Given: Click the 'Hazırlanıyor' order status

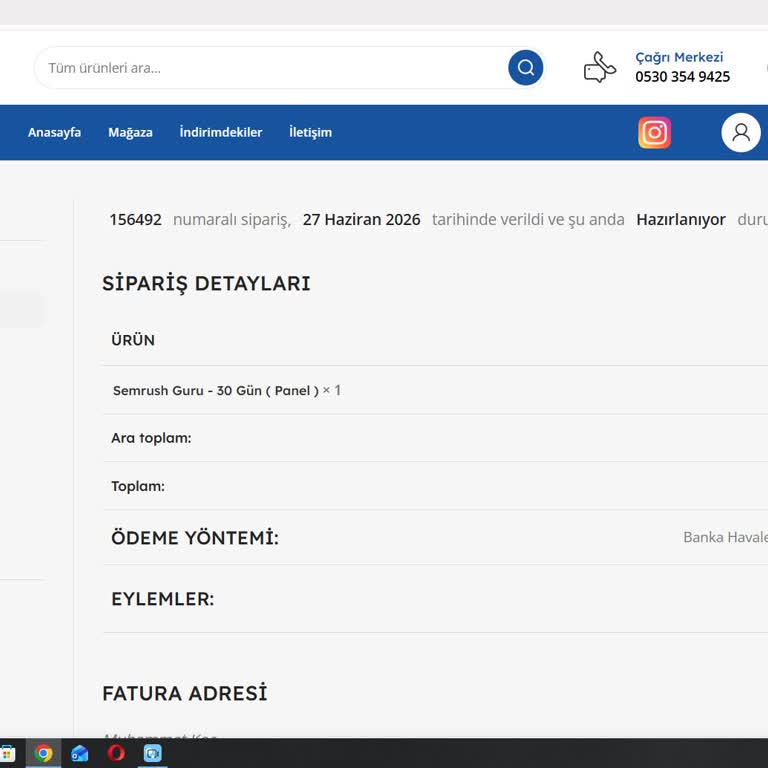Looking at the screenshot, I should point(681,220).
